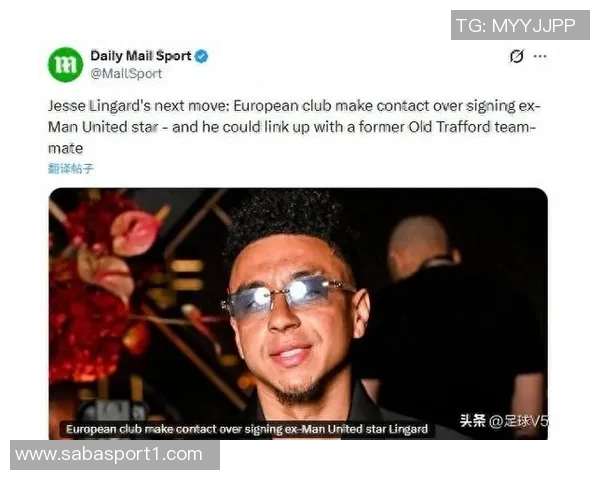Click the European club headline caption bar
Viewport: 600px width, 480px height.
(x=247, y=429)
